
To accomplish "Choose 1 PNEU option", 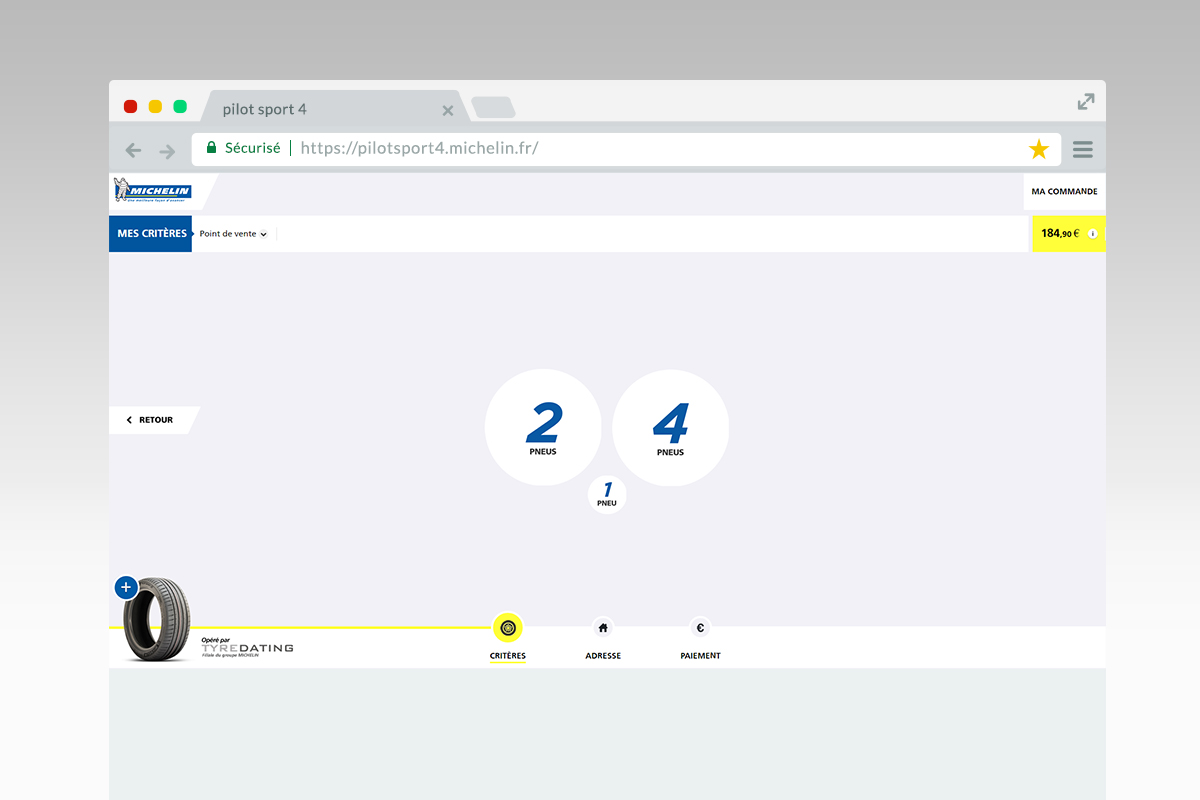I will pyautogui.click(x=607, y=495).
